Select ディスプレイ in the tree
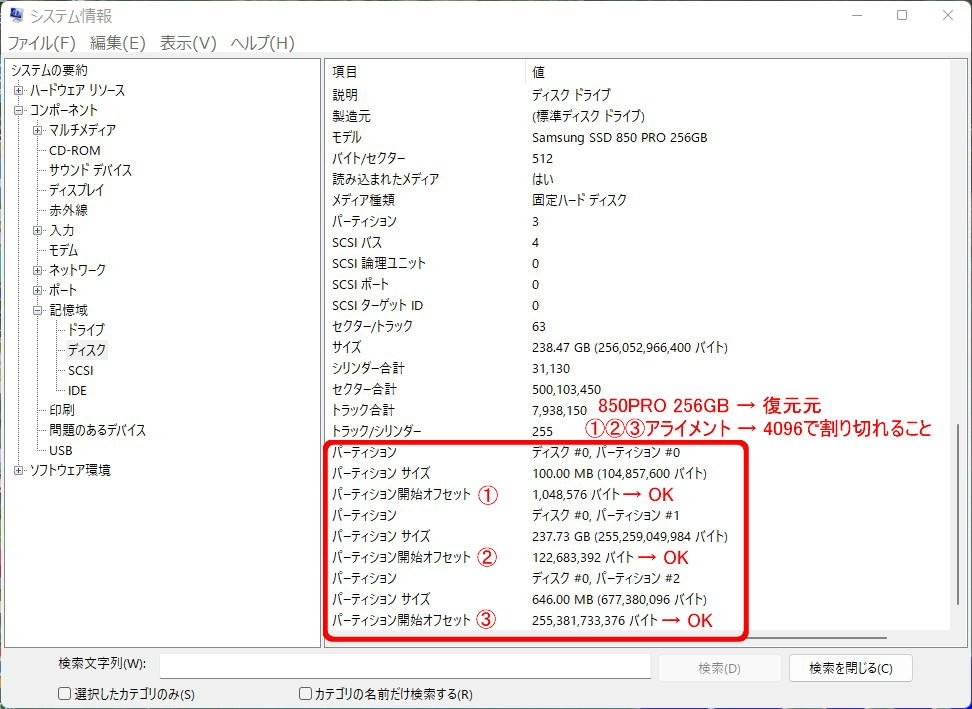The image size is (972, 709). tap(76, 190)
